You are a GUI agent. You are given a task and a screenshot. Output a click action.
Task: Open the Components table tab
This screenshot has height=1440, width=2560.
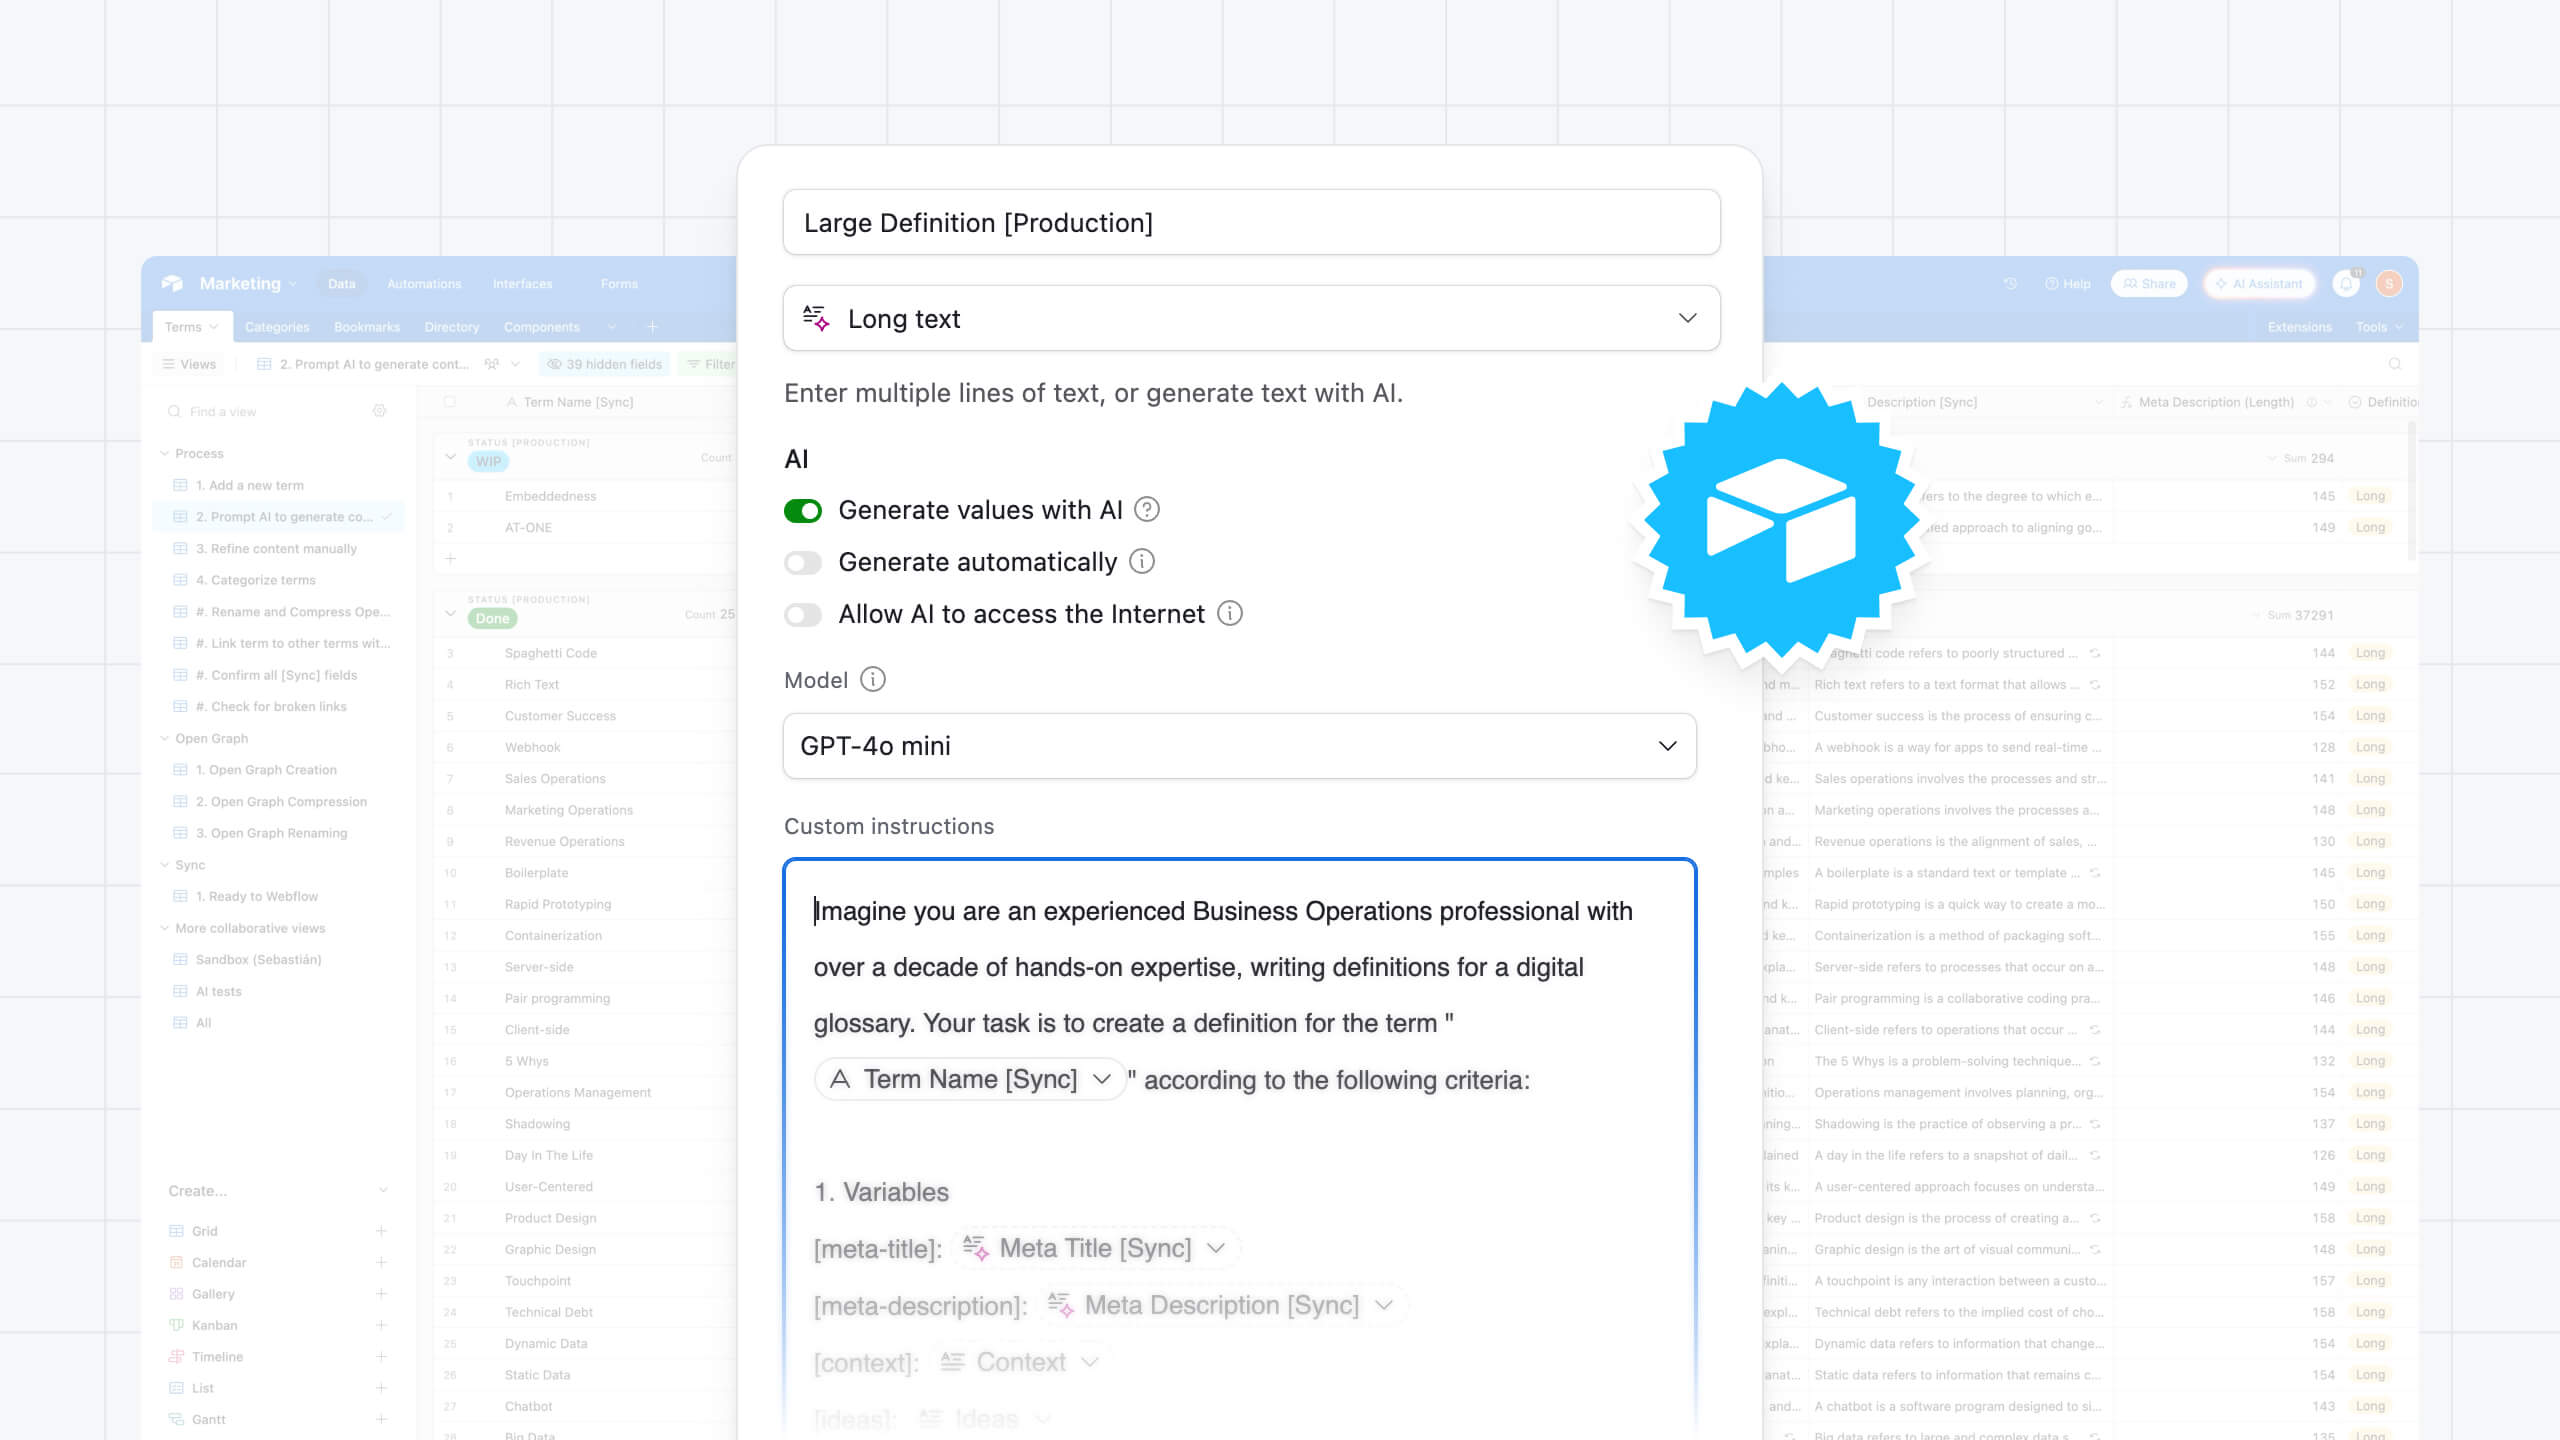click(x=541, y=327)
